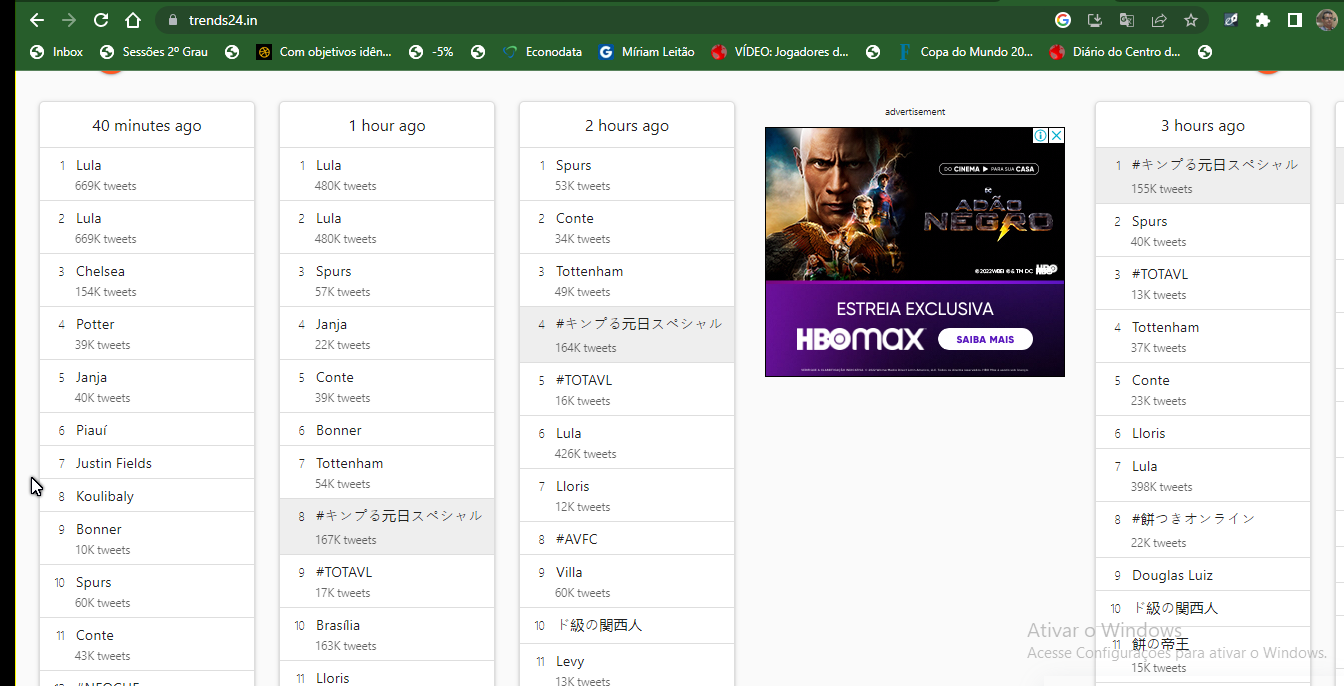The height and width of the screenshot is (686, 1344).
Task: Open the Econodata bookmark
Action: point(543,52)
